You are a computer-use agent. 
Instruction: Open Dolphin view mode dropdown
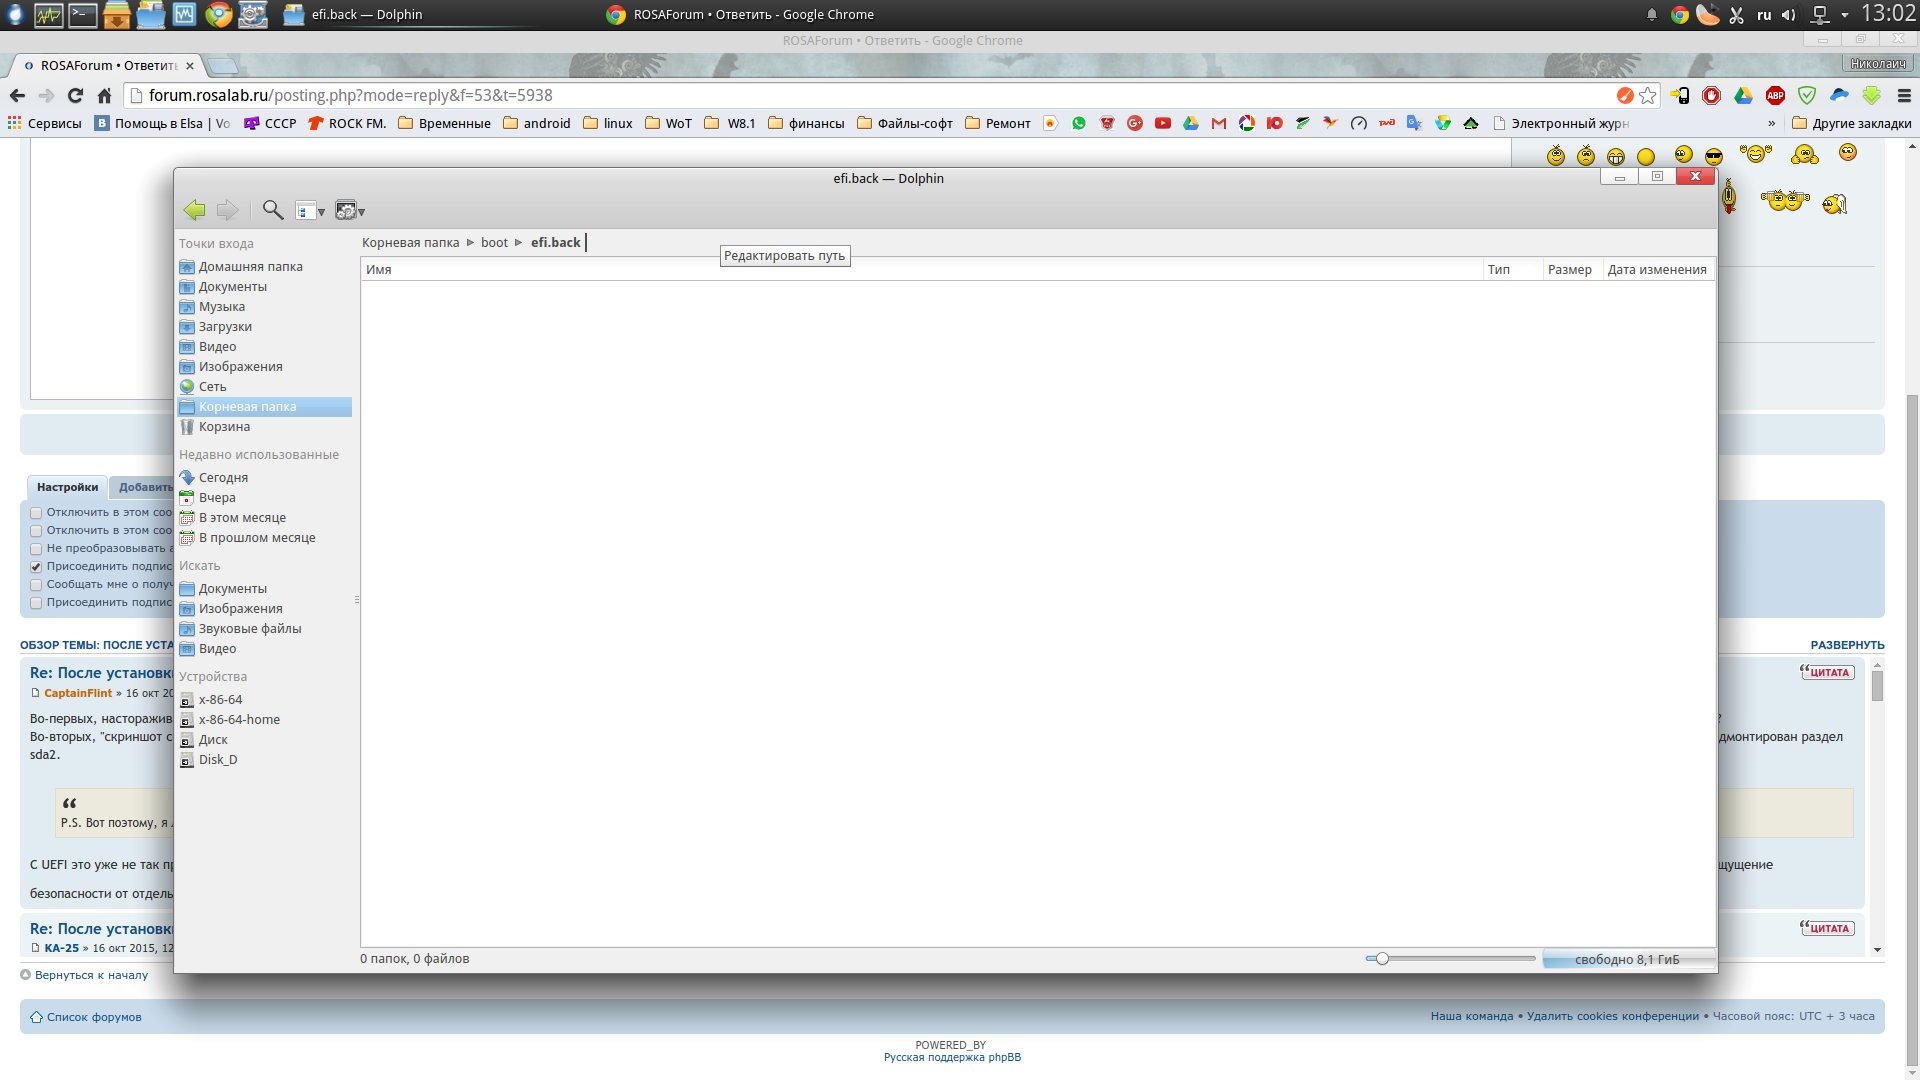pos(310,211)
